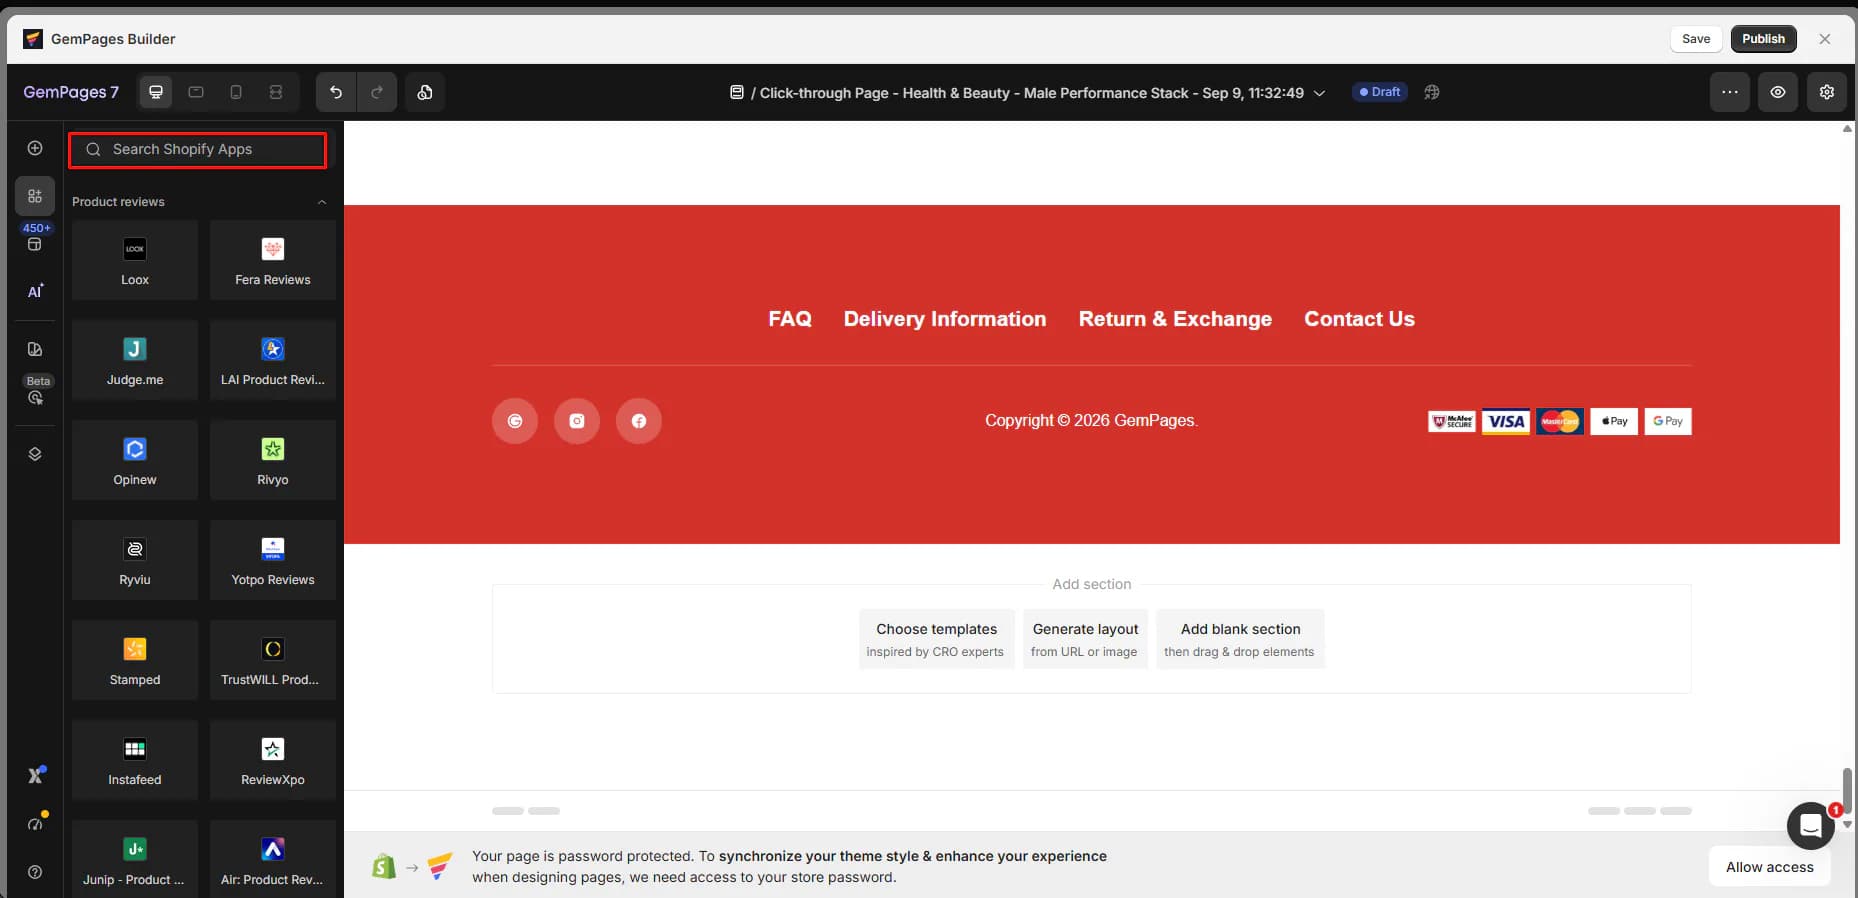This screenshot has width=1858, height=898.
Task: Switch to mobile device view
Action: tap(236, 92)
